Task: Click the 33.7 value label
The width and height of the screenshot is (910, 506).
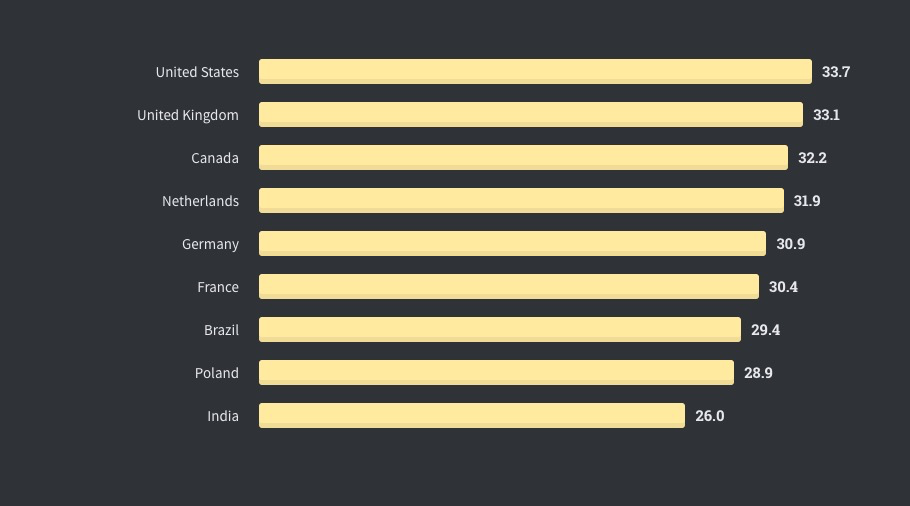Action: 836,72
